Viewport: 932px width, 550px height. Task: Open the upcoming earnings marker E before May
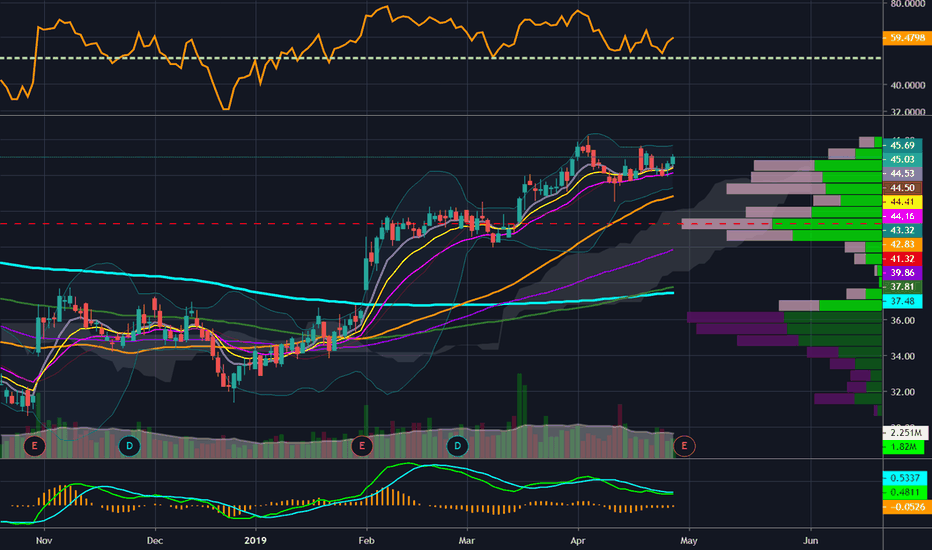[x=684, y=445]
